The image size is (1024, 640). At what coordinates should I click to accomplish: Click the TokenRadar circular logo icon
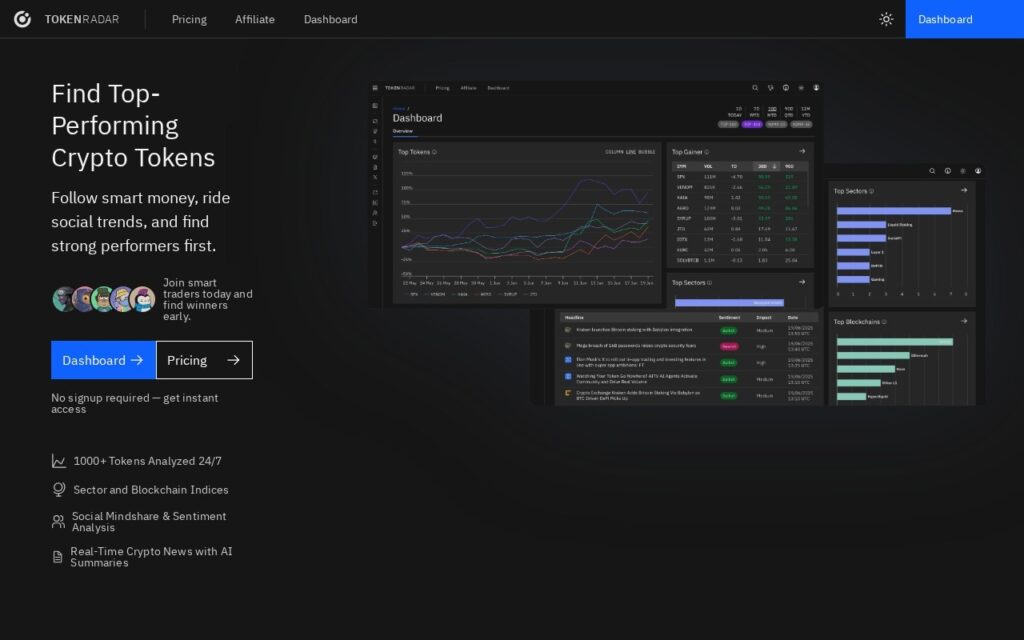[x=22, y=19]
